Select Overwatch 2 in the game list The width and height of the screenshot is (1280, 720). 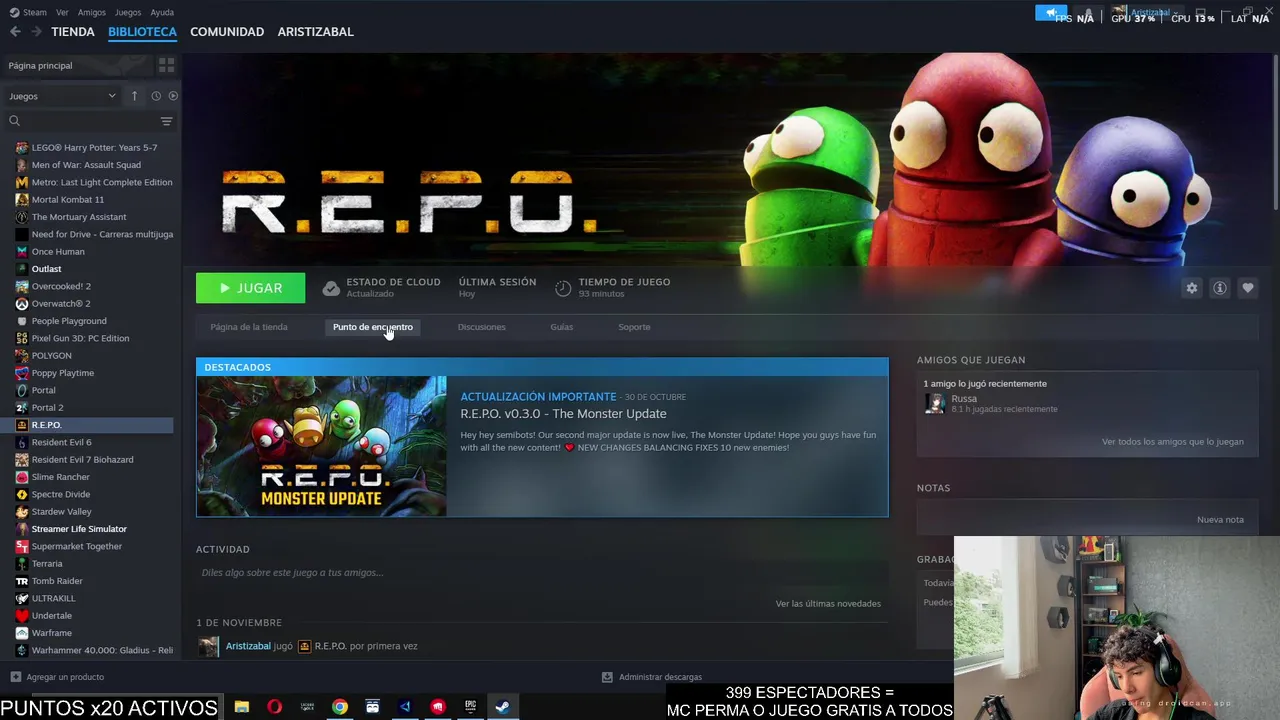pyautogui.click(x=61, y=303)
